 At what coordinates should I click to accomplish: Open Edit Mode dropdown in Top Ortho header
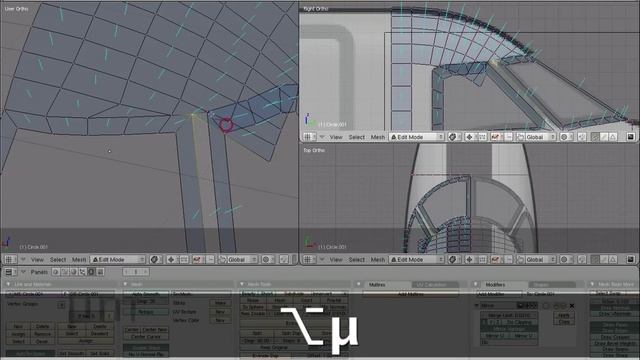(417, 260)
